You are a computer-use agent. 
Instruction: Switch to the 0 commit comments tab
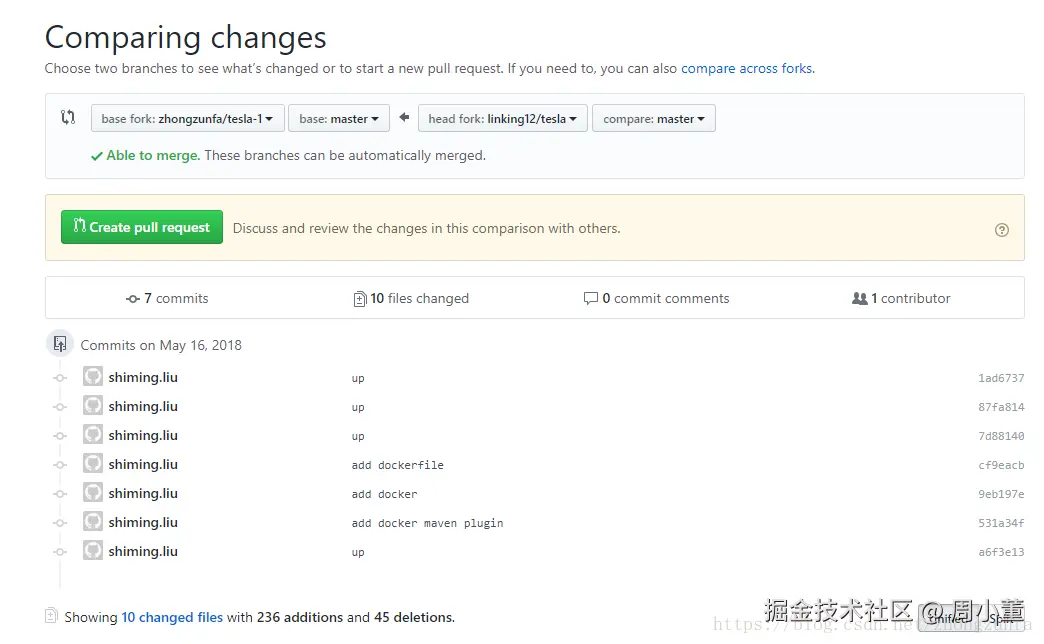(x=656, y=298)
